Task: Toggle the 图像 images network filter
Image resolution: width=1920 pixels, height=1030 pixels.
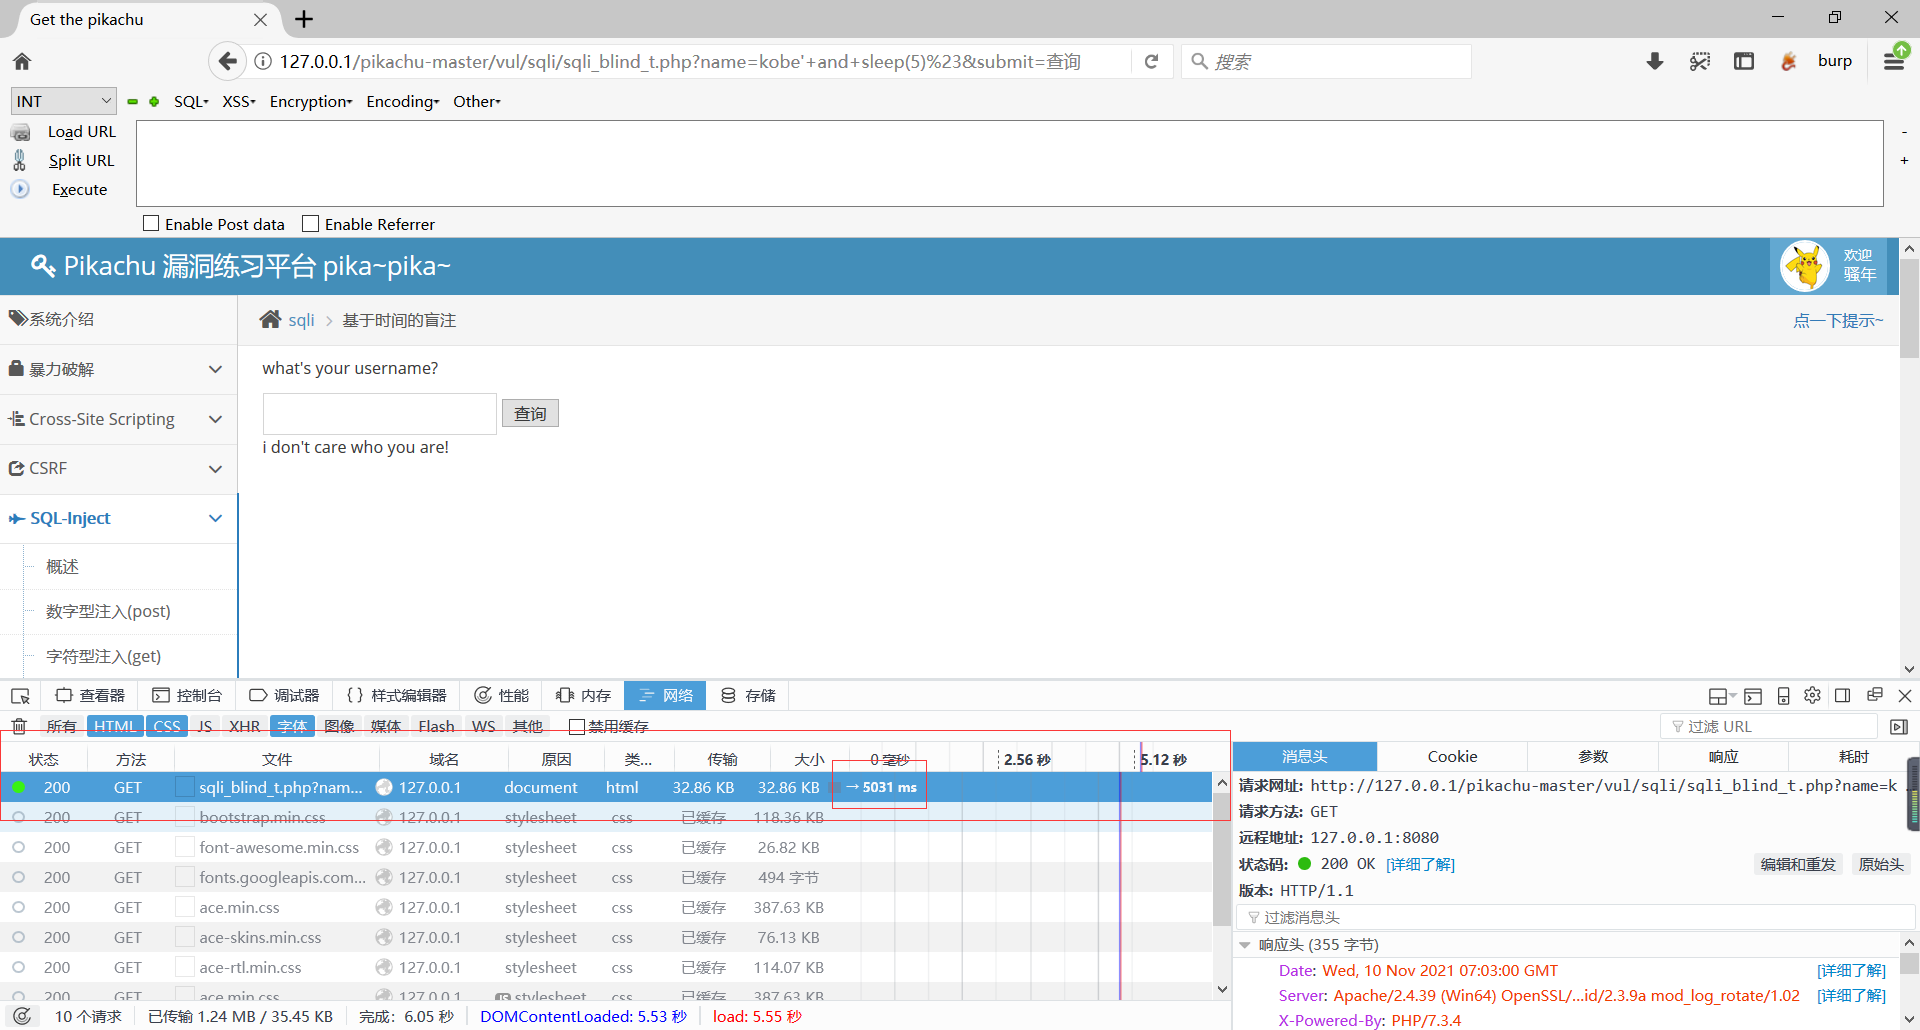Action: pyautogui.click(x=339, y=726)
